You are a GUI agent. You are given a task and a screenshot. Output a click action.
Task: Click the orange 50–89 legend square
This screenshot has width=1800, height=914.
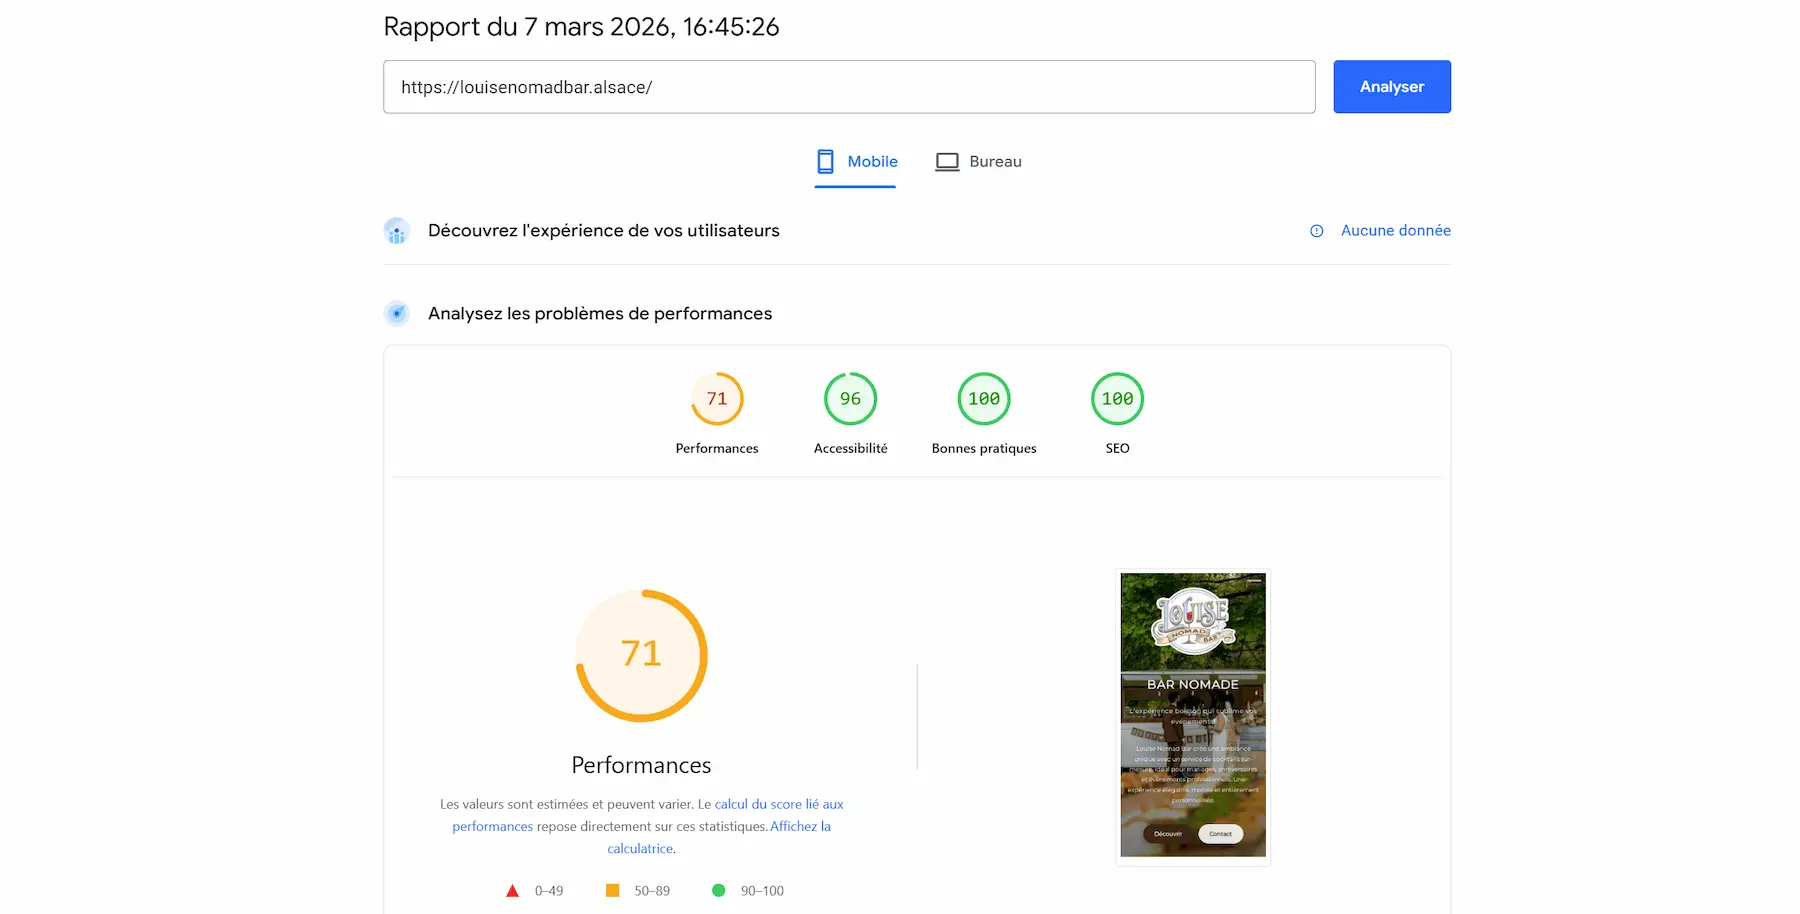(x=612, y=889)
